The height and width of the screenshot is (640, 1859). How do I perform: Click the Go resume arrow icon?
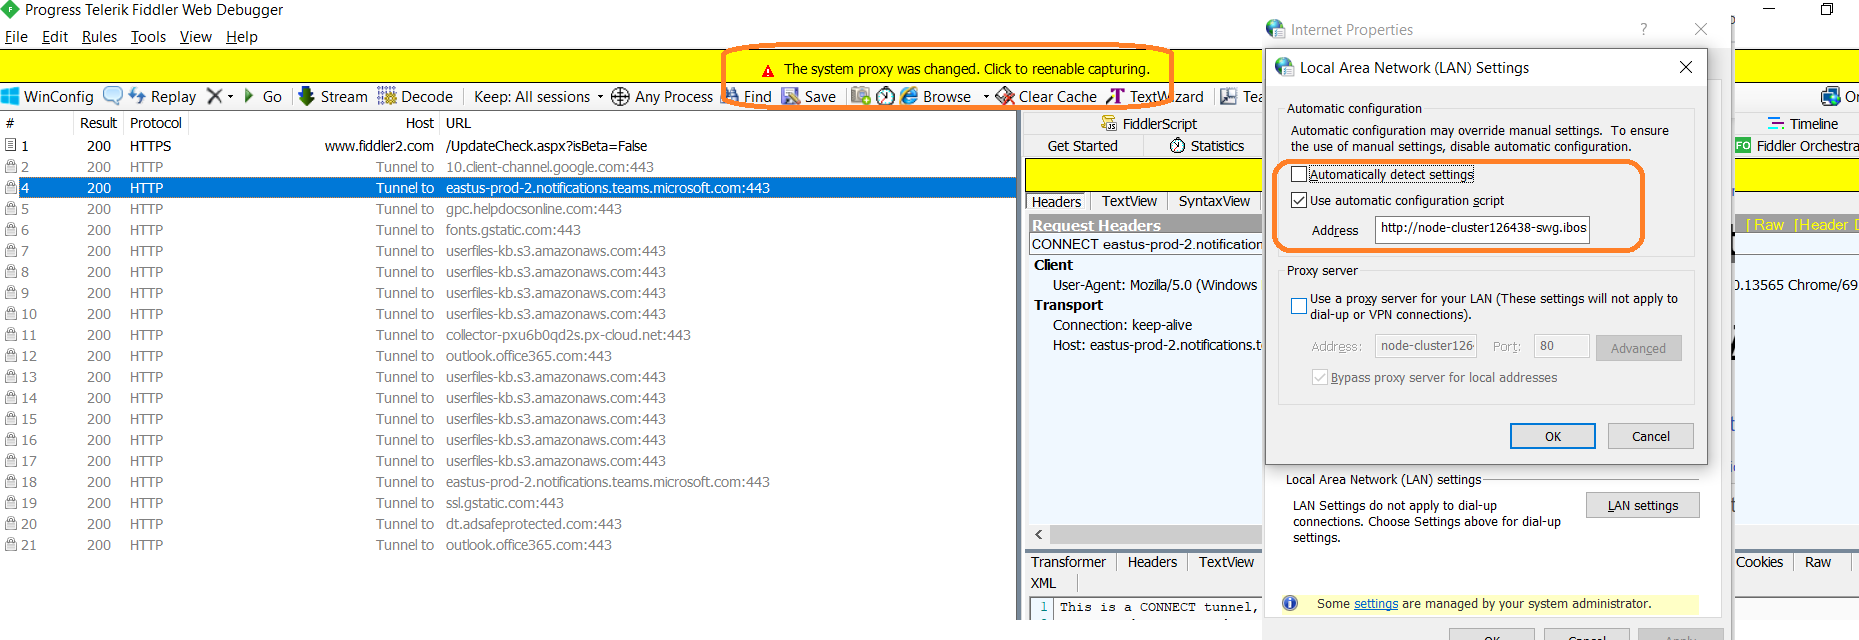[x=249, y=96]
